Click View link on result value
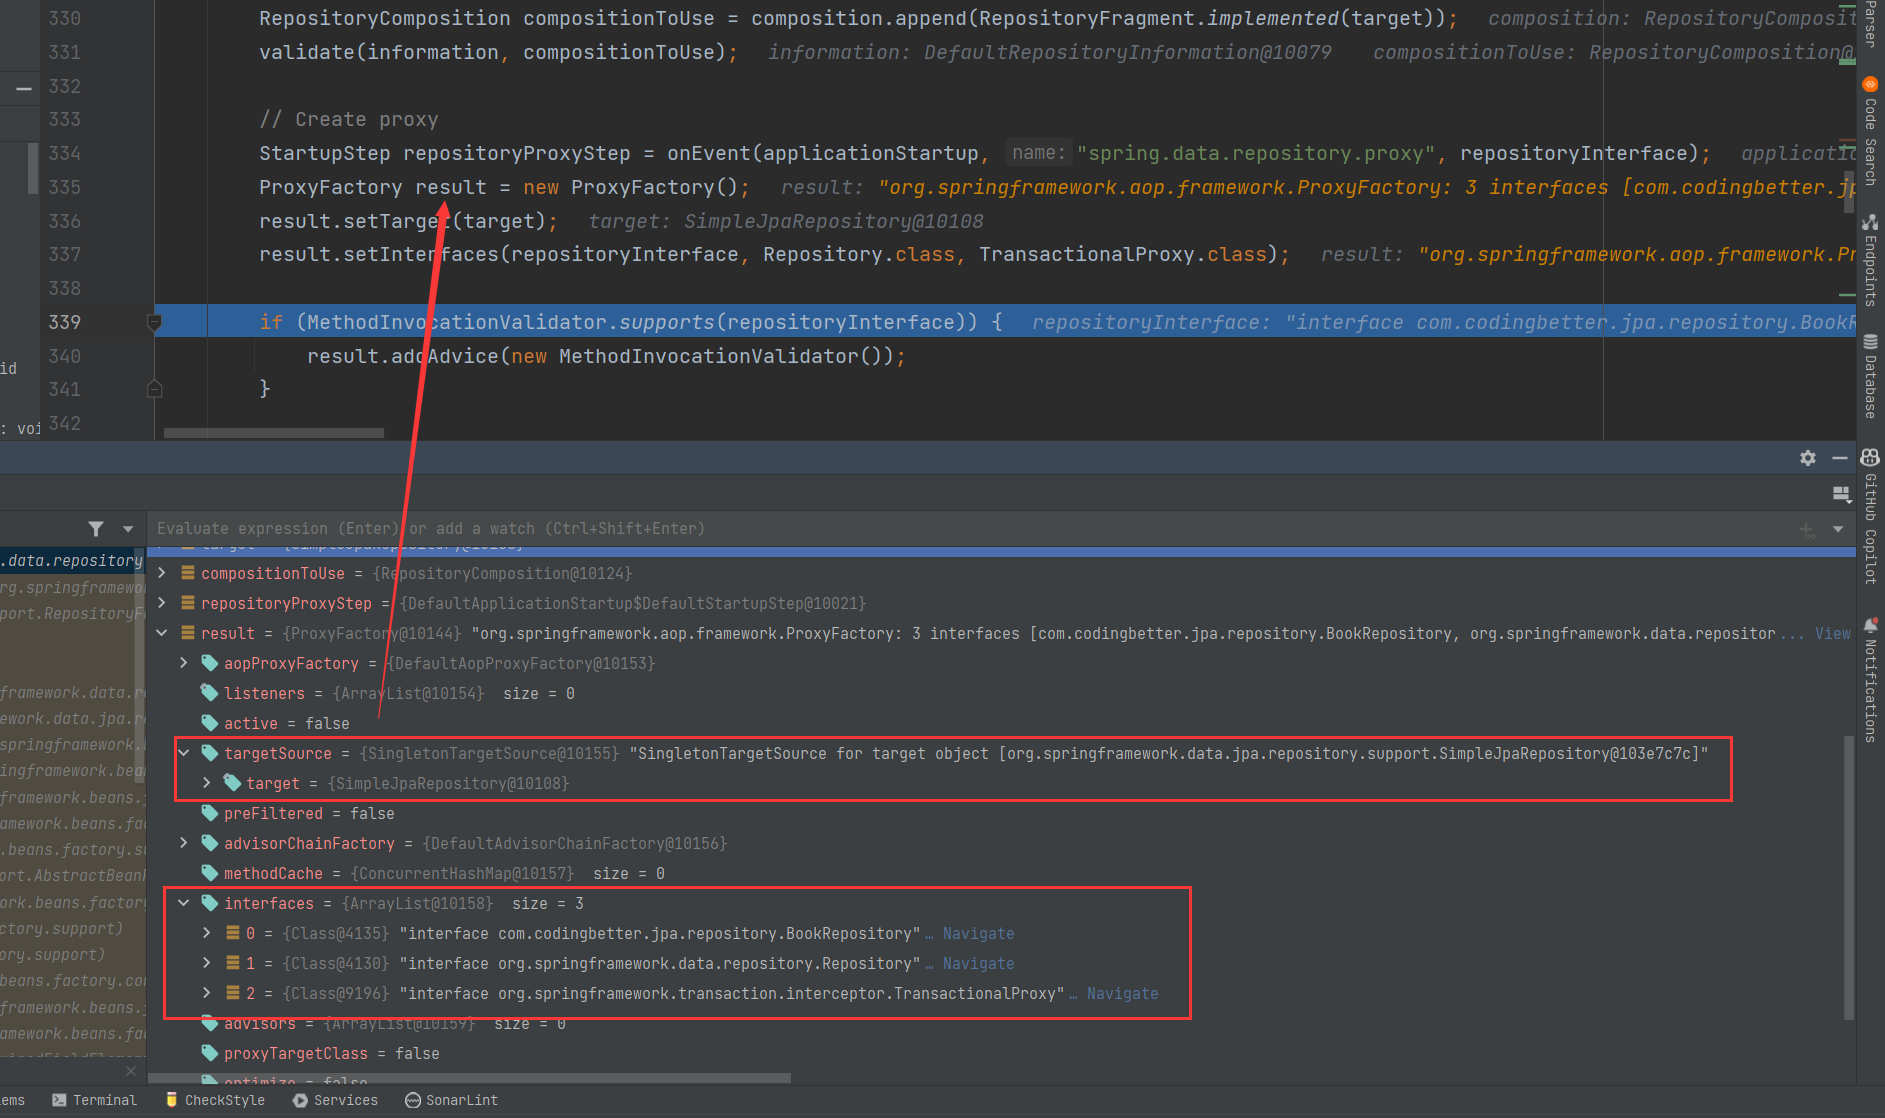The height and width of the screenshot is (1118, 1885). pyautogui.click(x=1832, y=633)
